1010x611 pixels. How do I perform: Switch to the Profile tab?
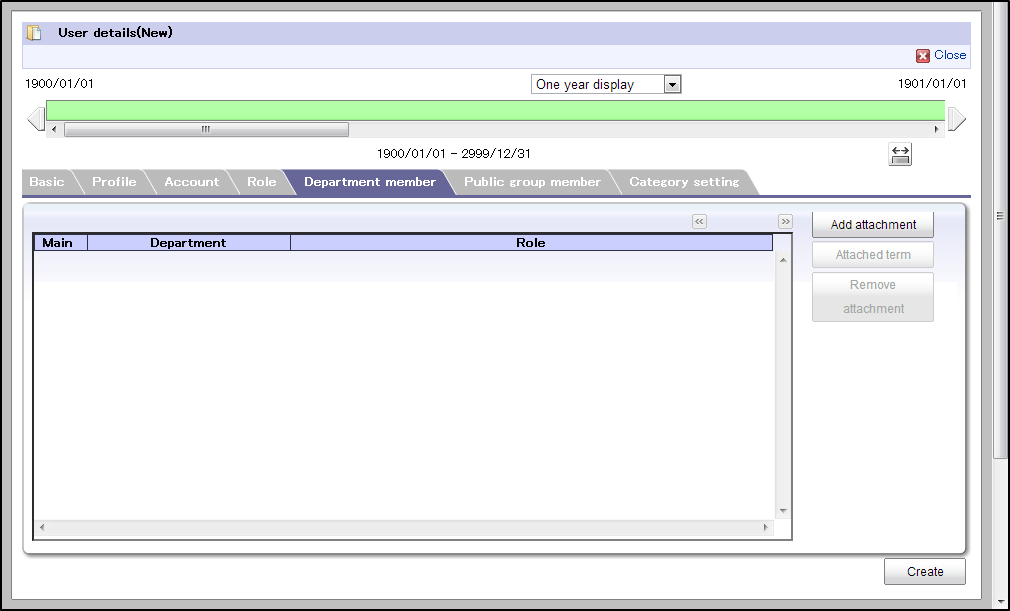point(114,182)
